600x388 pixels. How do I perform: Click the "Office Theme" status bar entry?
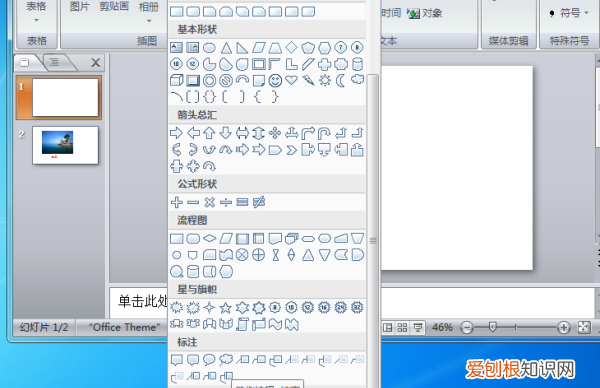[124, 328]
